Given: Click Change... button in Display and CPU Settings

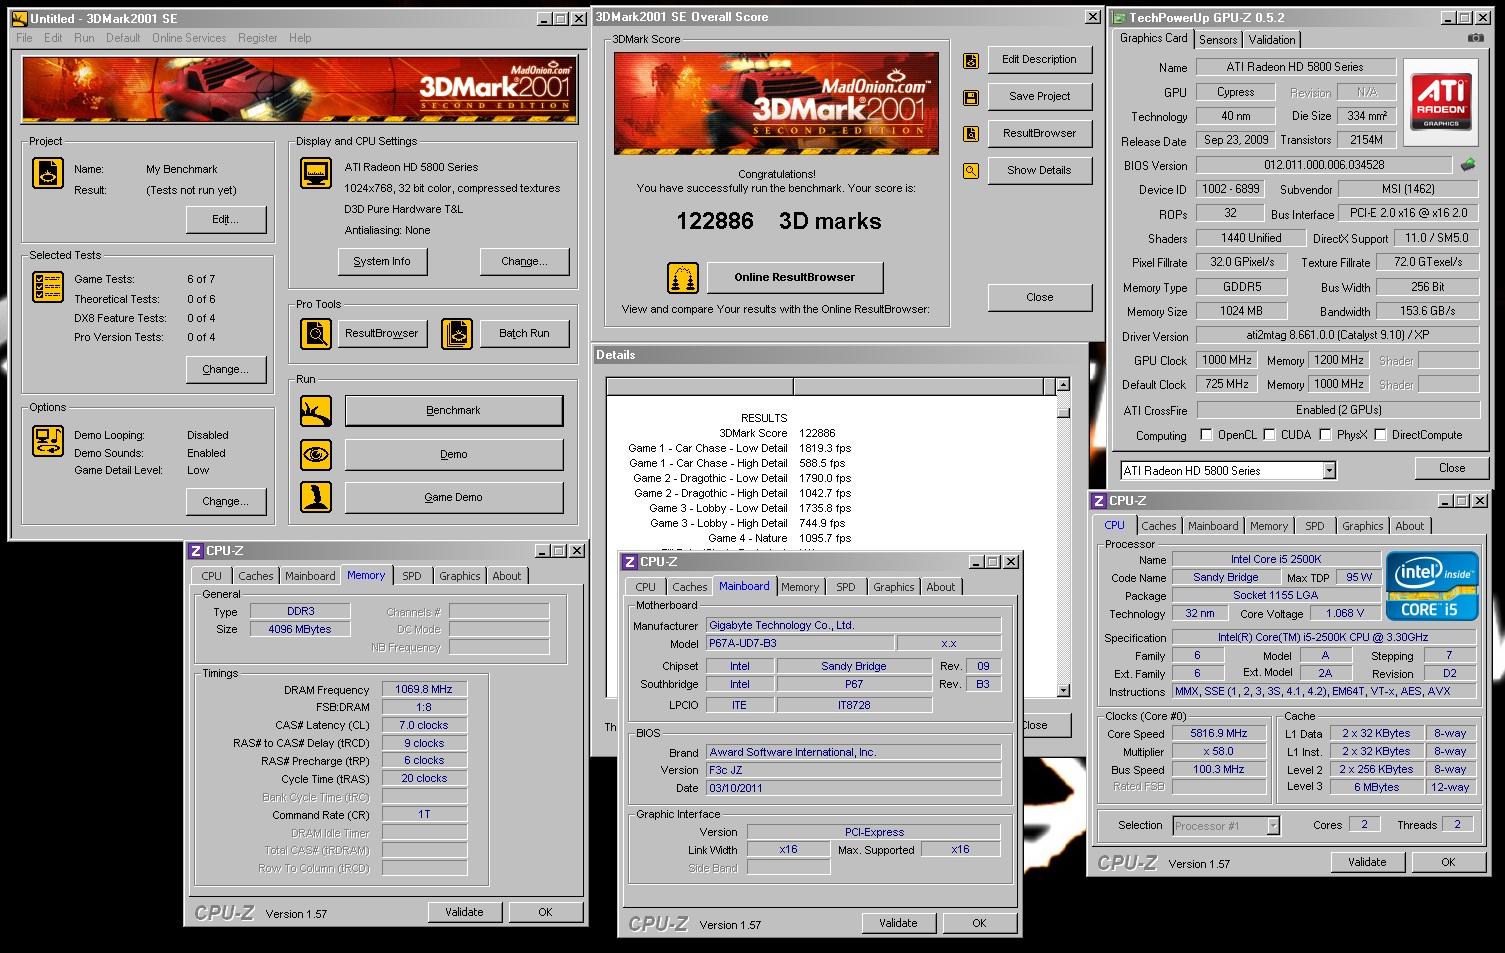Looking at the screenshot, I should pos(524,262).
